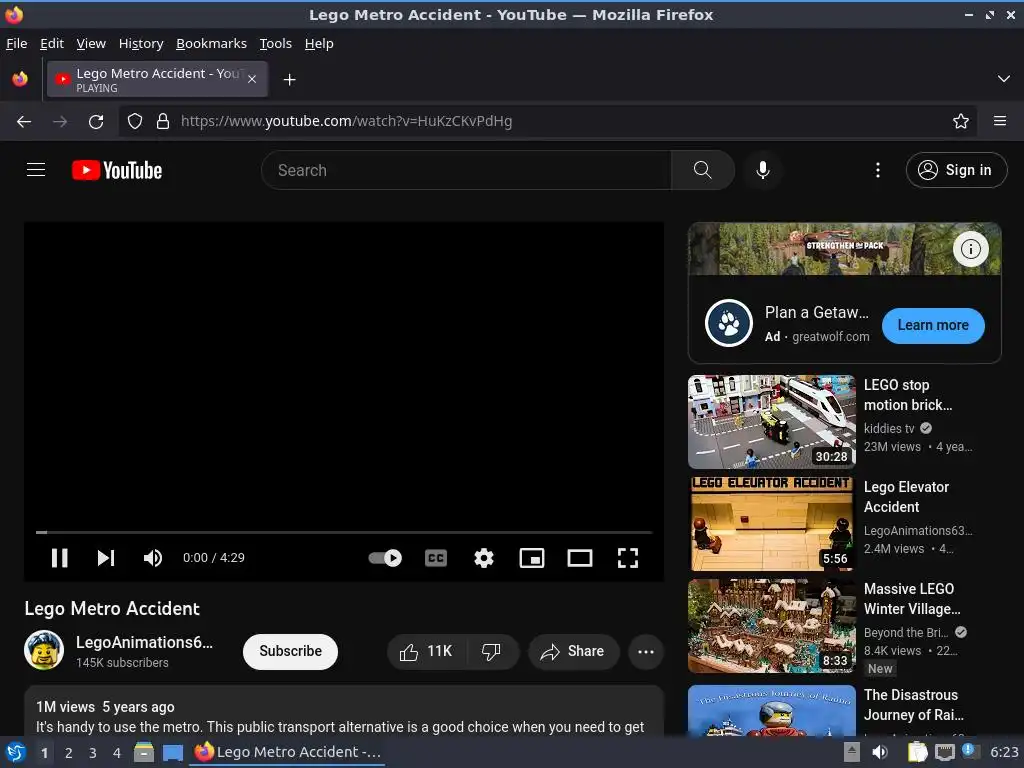This screenshot has width=1024, height=768.
Task: Show desktop taskbar icon
Action: coord(172,752)
